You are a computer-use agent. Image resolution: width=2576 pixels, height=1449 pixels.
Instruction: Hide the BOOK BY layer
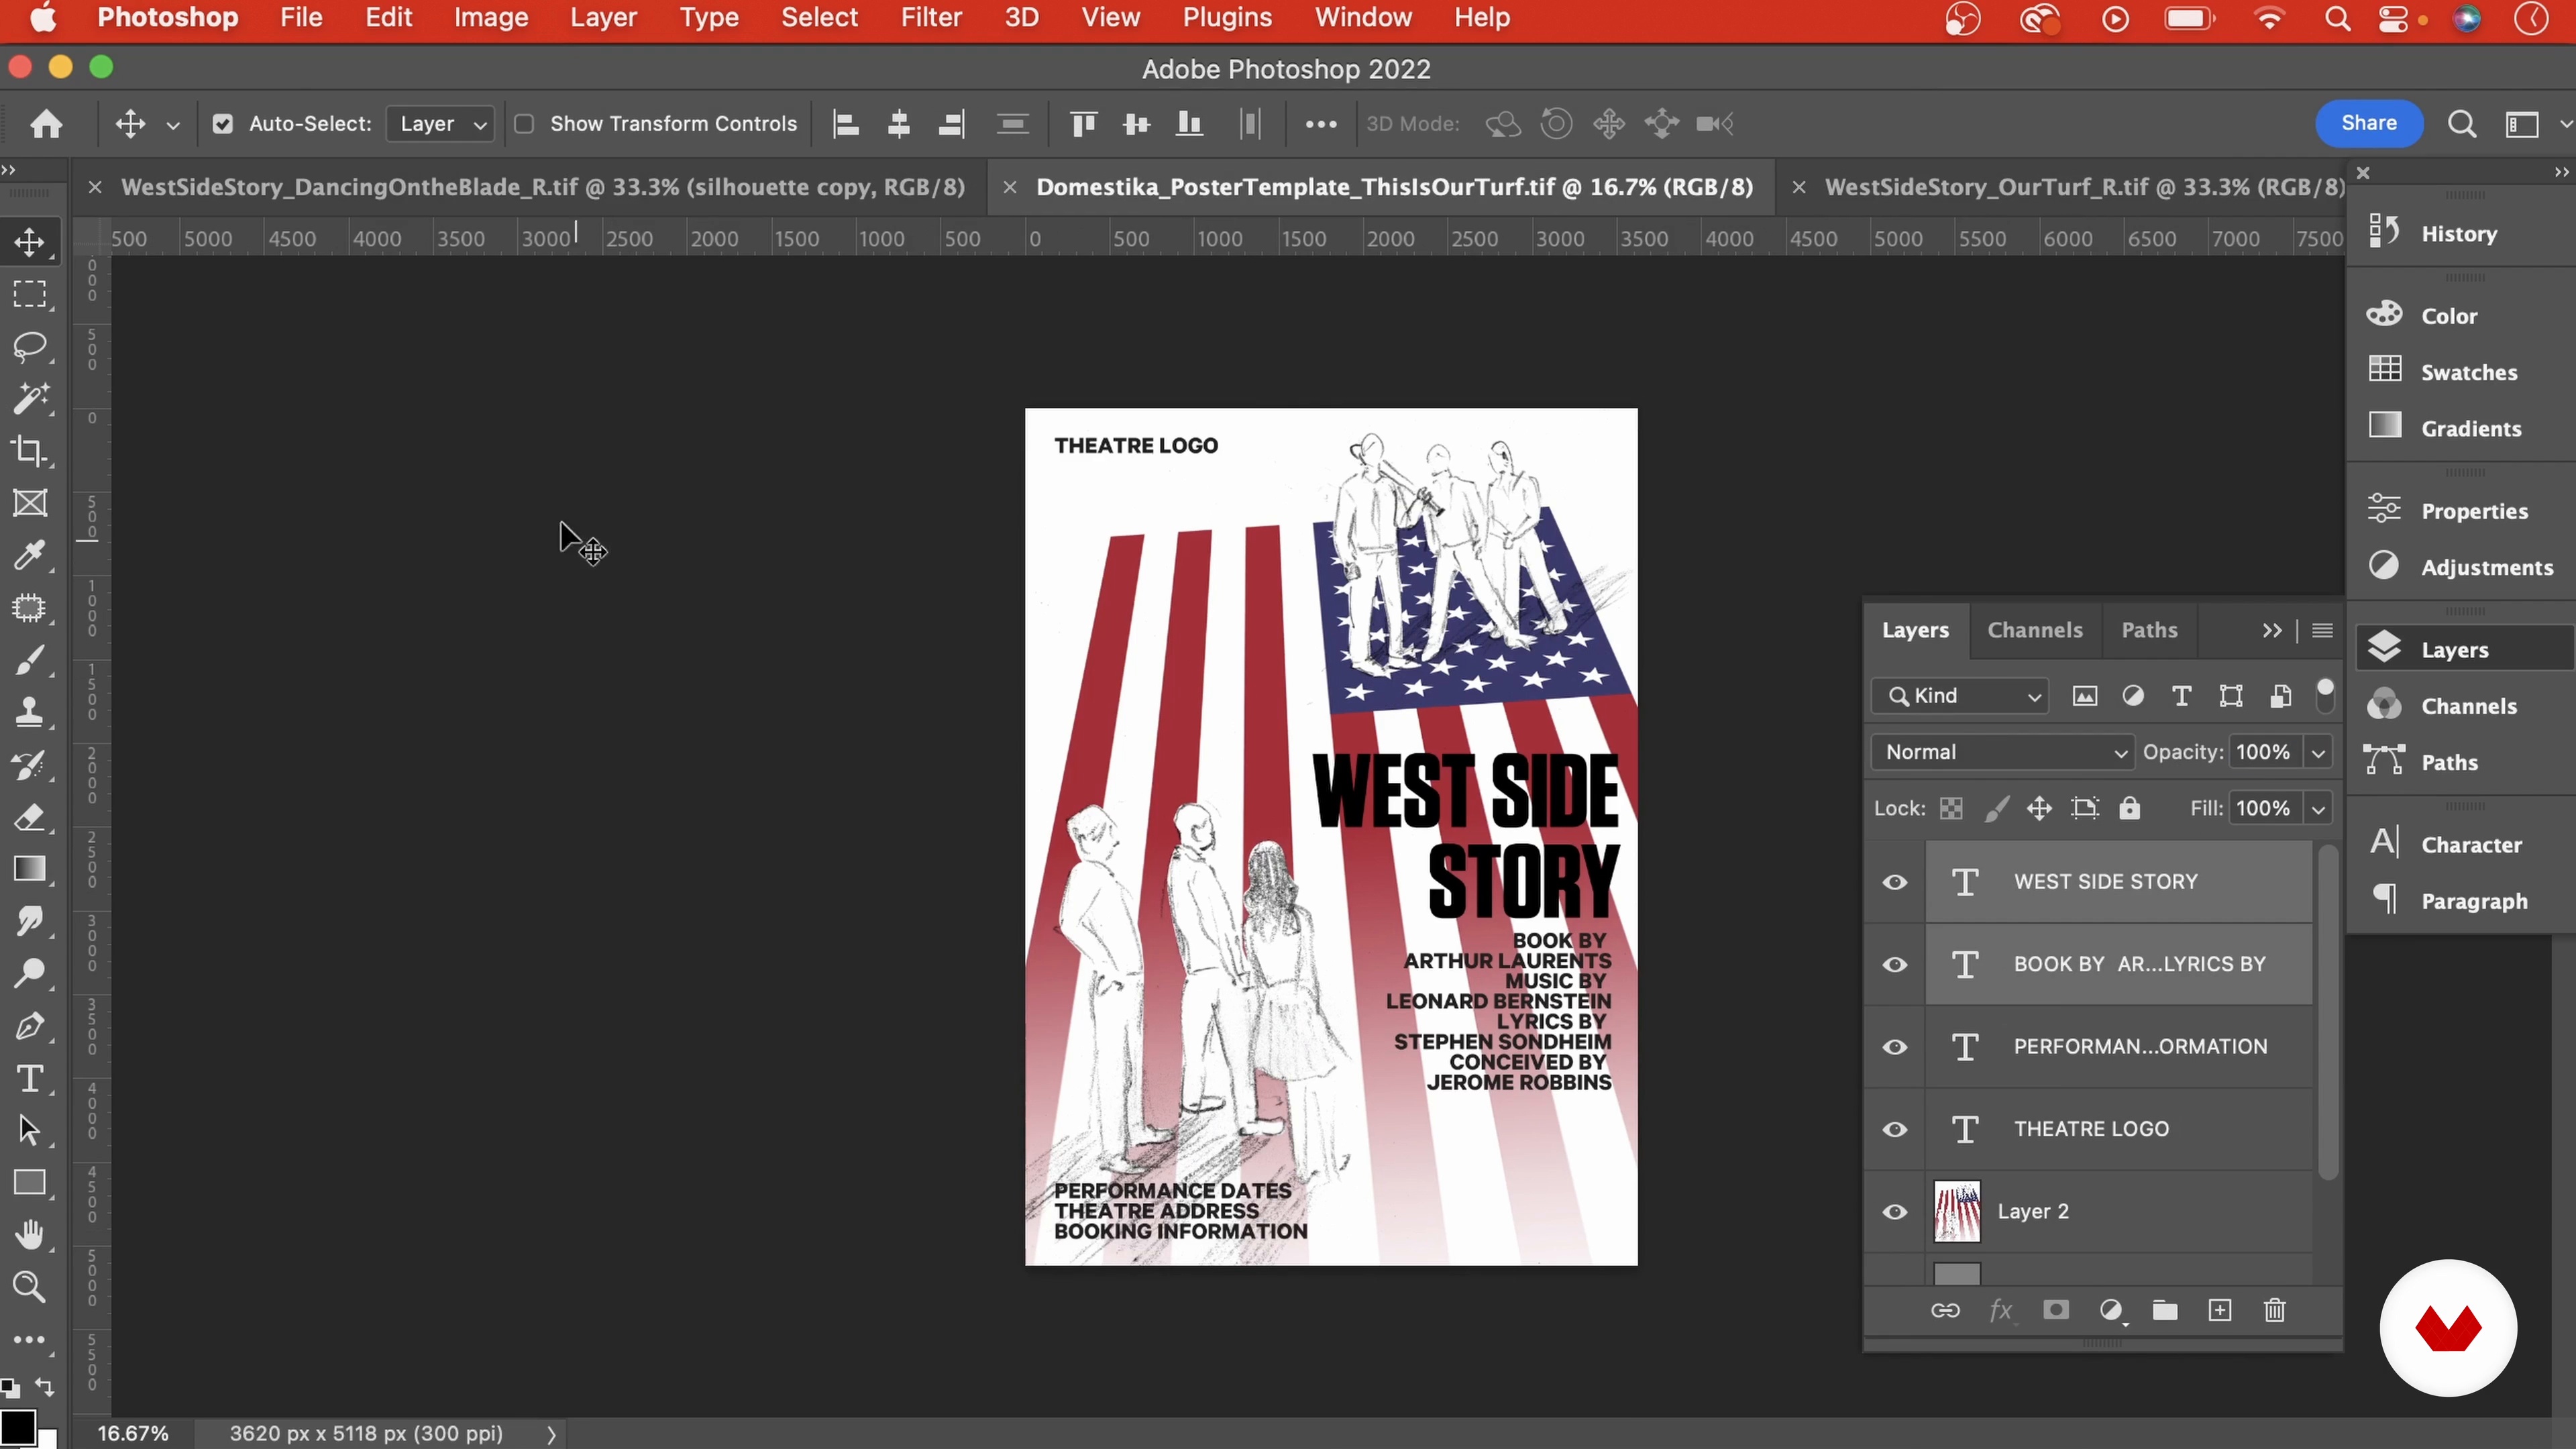coord(1895,965)
